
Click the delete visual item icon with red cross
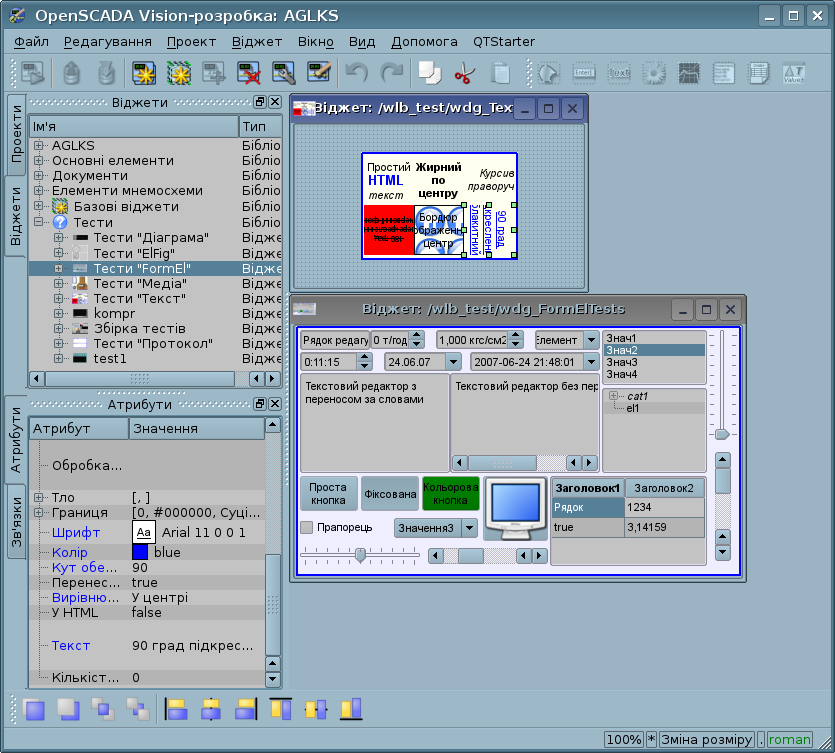tap(249, 73)
